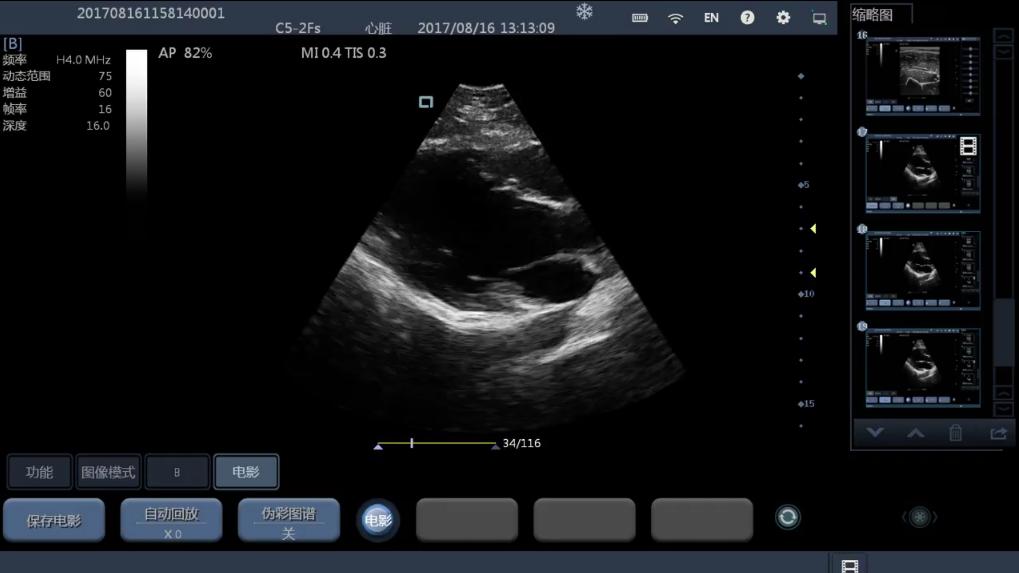Image resolution: width=1019 pixels, height=573 pixels.
Task: Toggle 自动回放 auto playback button
Action: click(171, 521)
